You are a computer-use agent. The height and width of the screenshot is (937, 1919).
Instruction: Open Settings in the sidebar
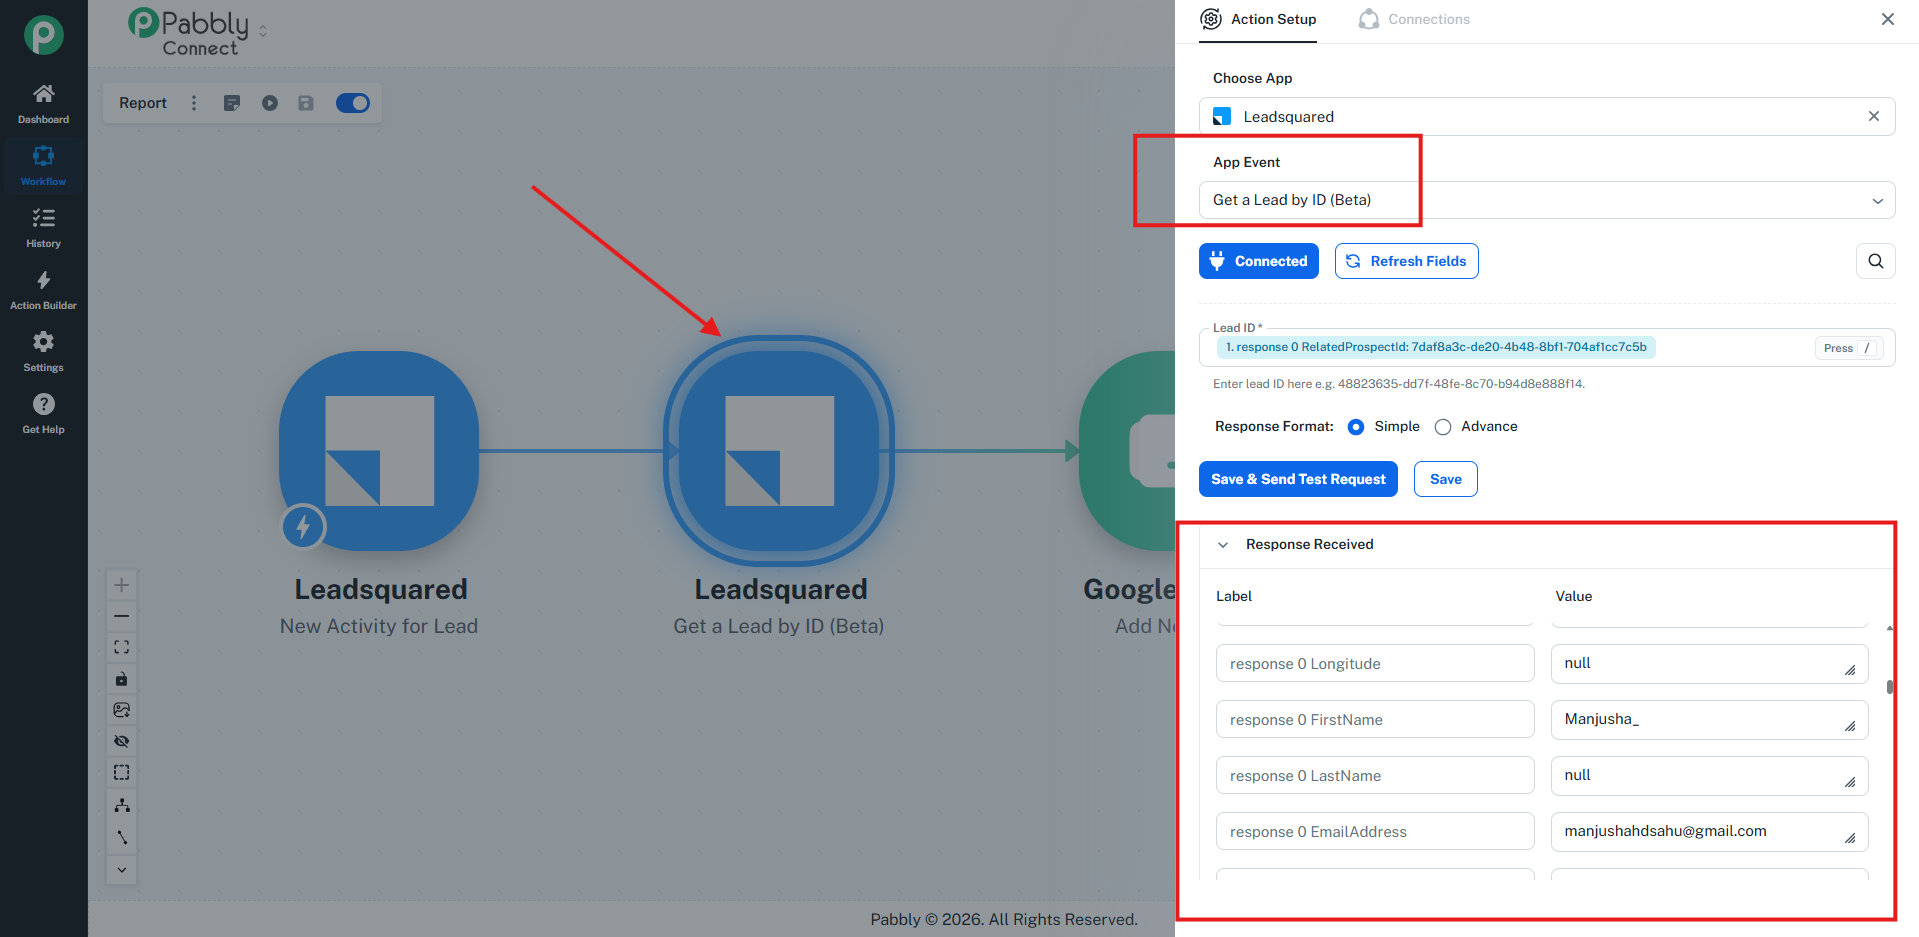pos(43,352)
